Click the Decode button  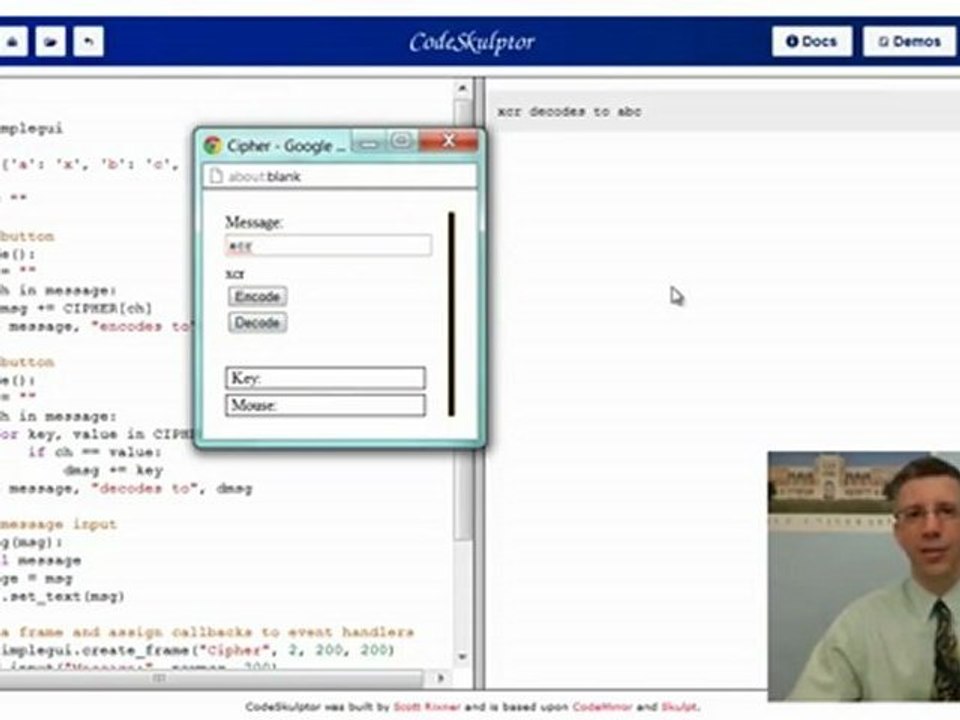[257, 323]
